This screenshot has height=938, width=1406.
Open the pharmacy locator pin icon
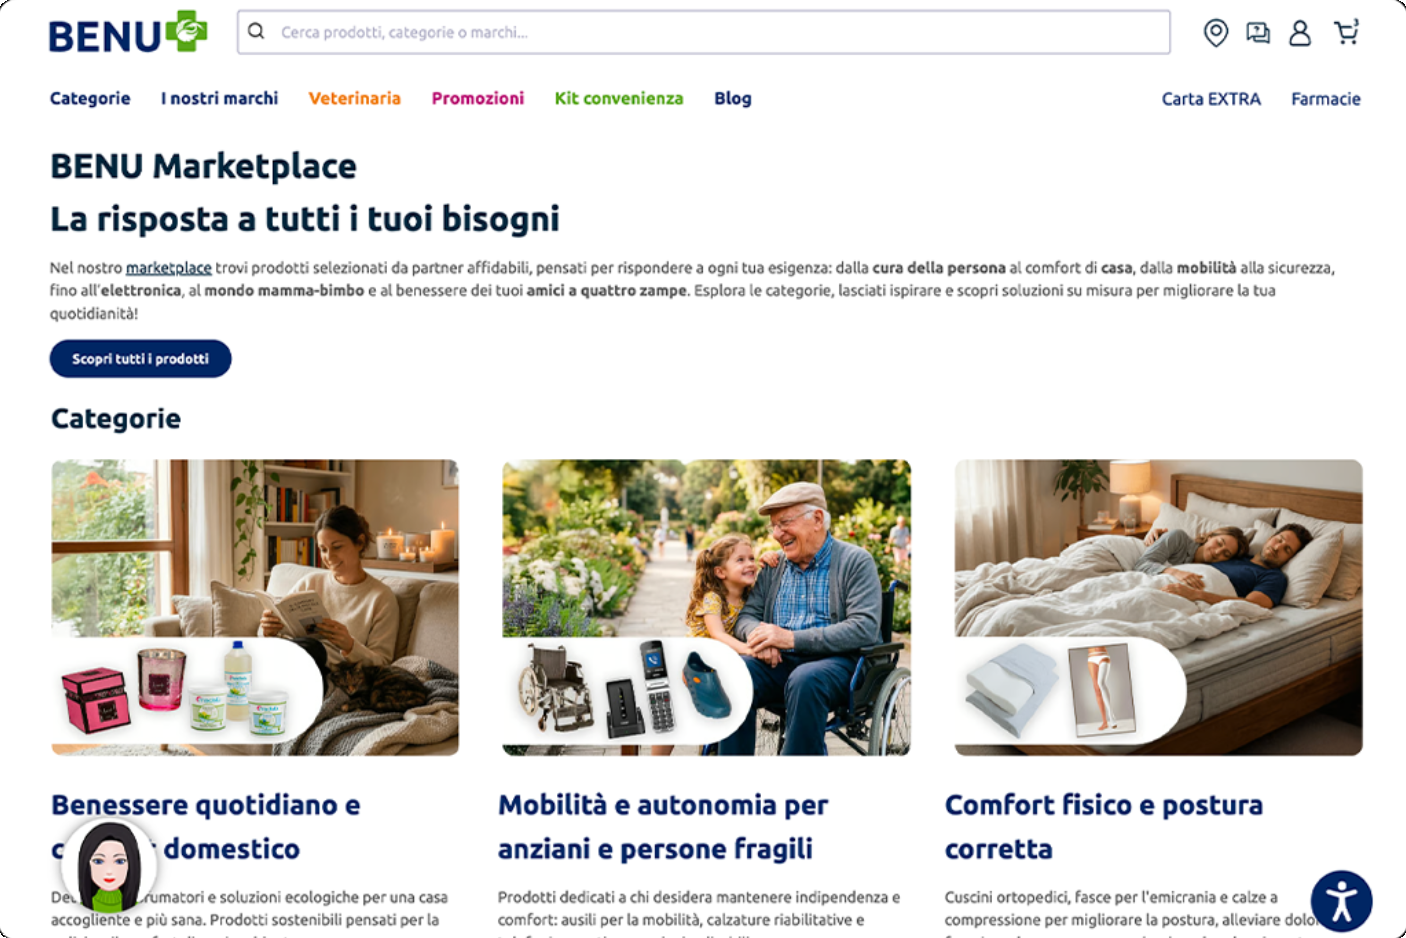tap(1215, 33)
